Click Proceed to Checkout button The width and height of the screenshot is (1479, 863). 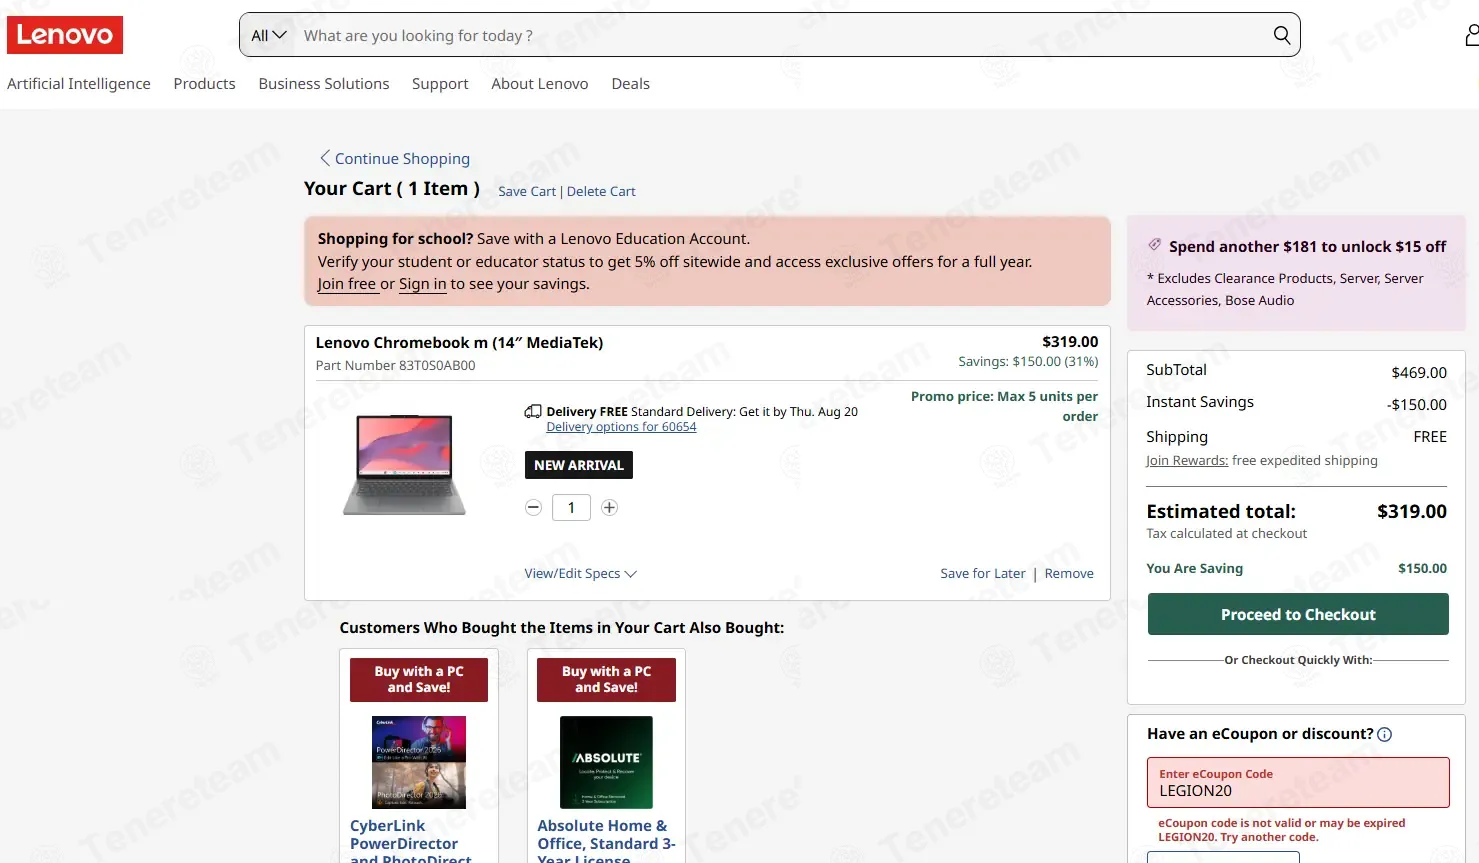tap(1298, 614)
